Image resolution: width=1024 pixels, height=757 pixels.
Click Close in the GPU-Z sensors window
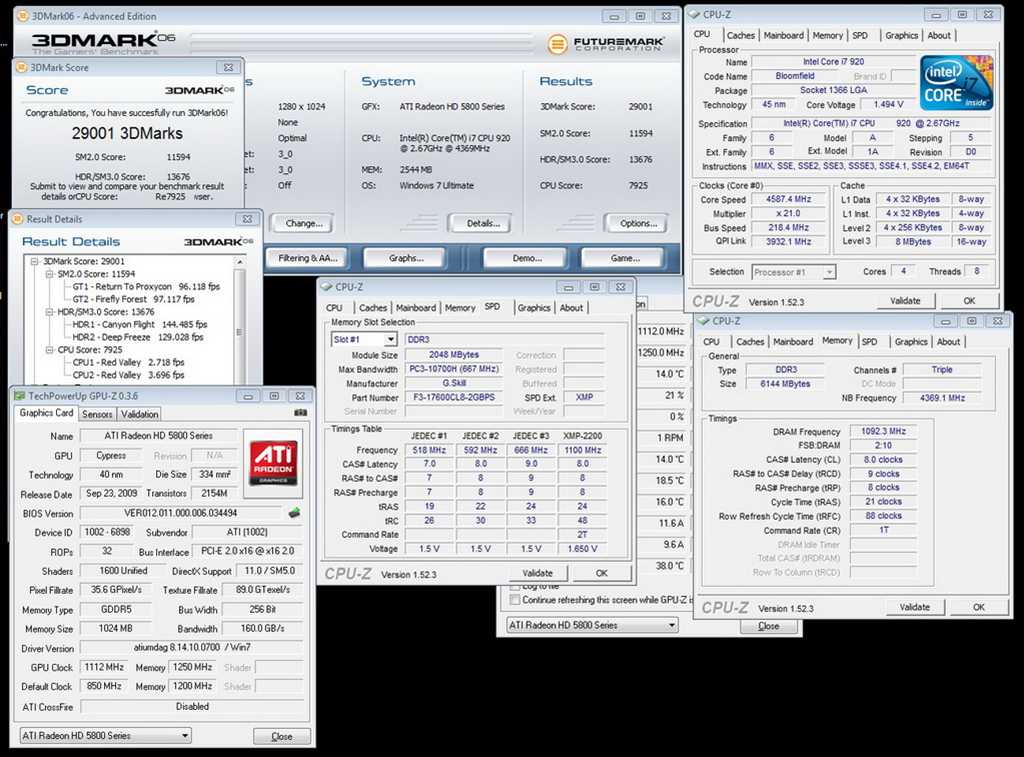769,626
